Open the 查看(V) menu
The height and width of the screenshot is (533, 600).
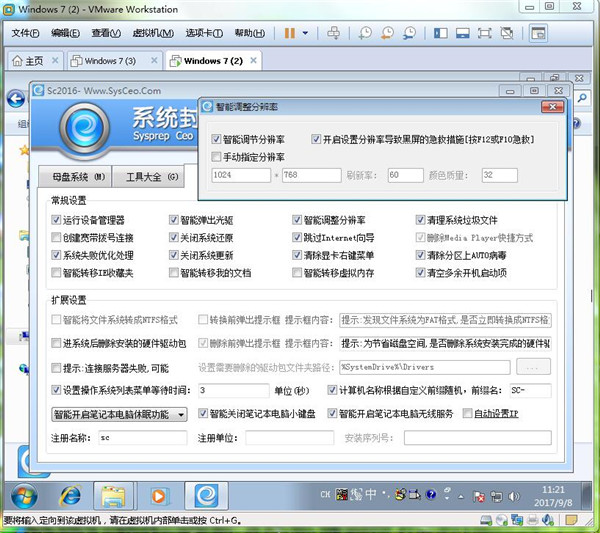tap(106, 33)
